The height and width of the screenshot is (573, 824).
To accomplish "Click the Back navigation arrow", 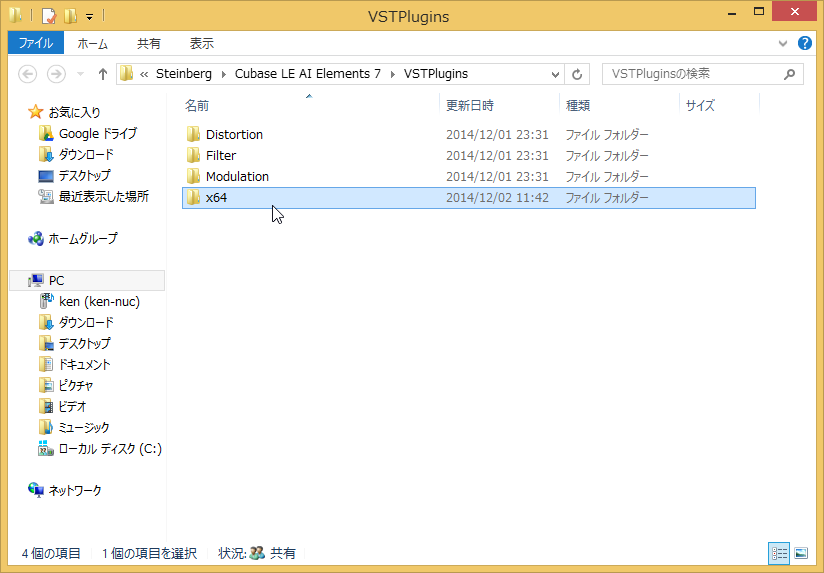I will click(28, 74).
